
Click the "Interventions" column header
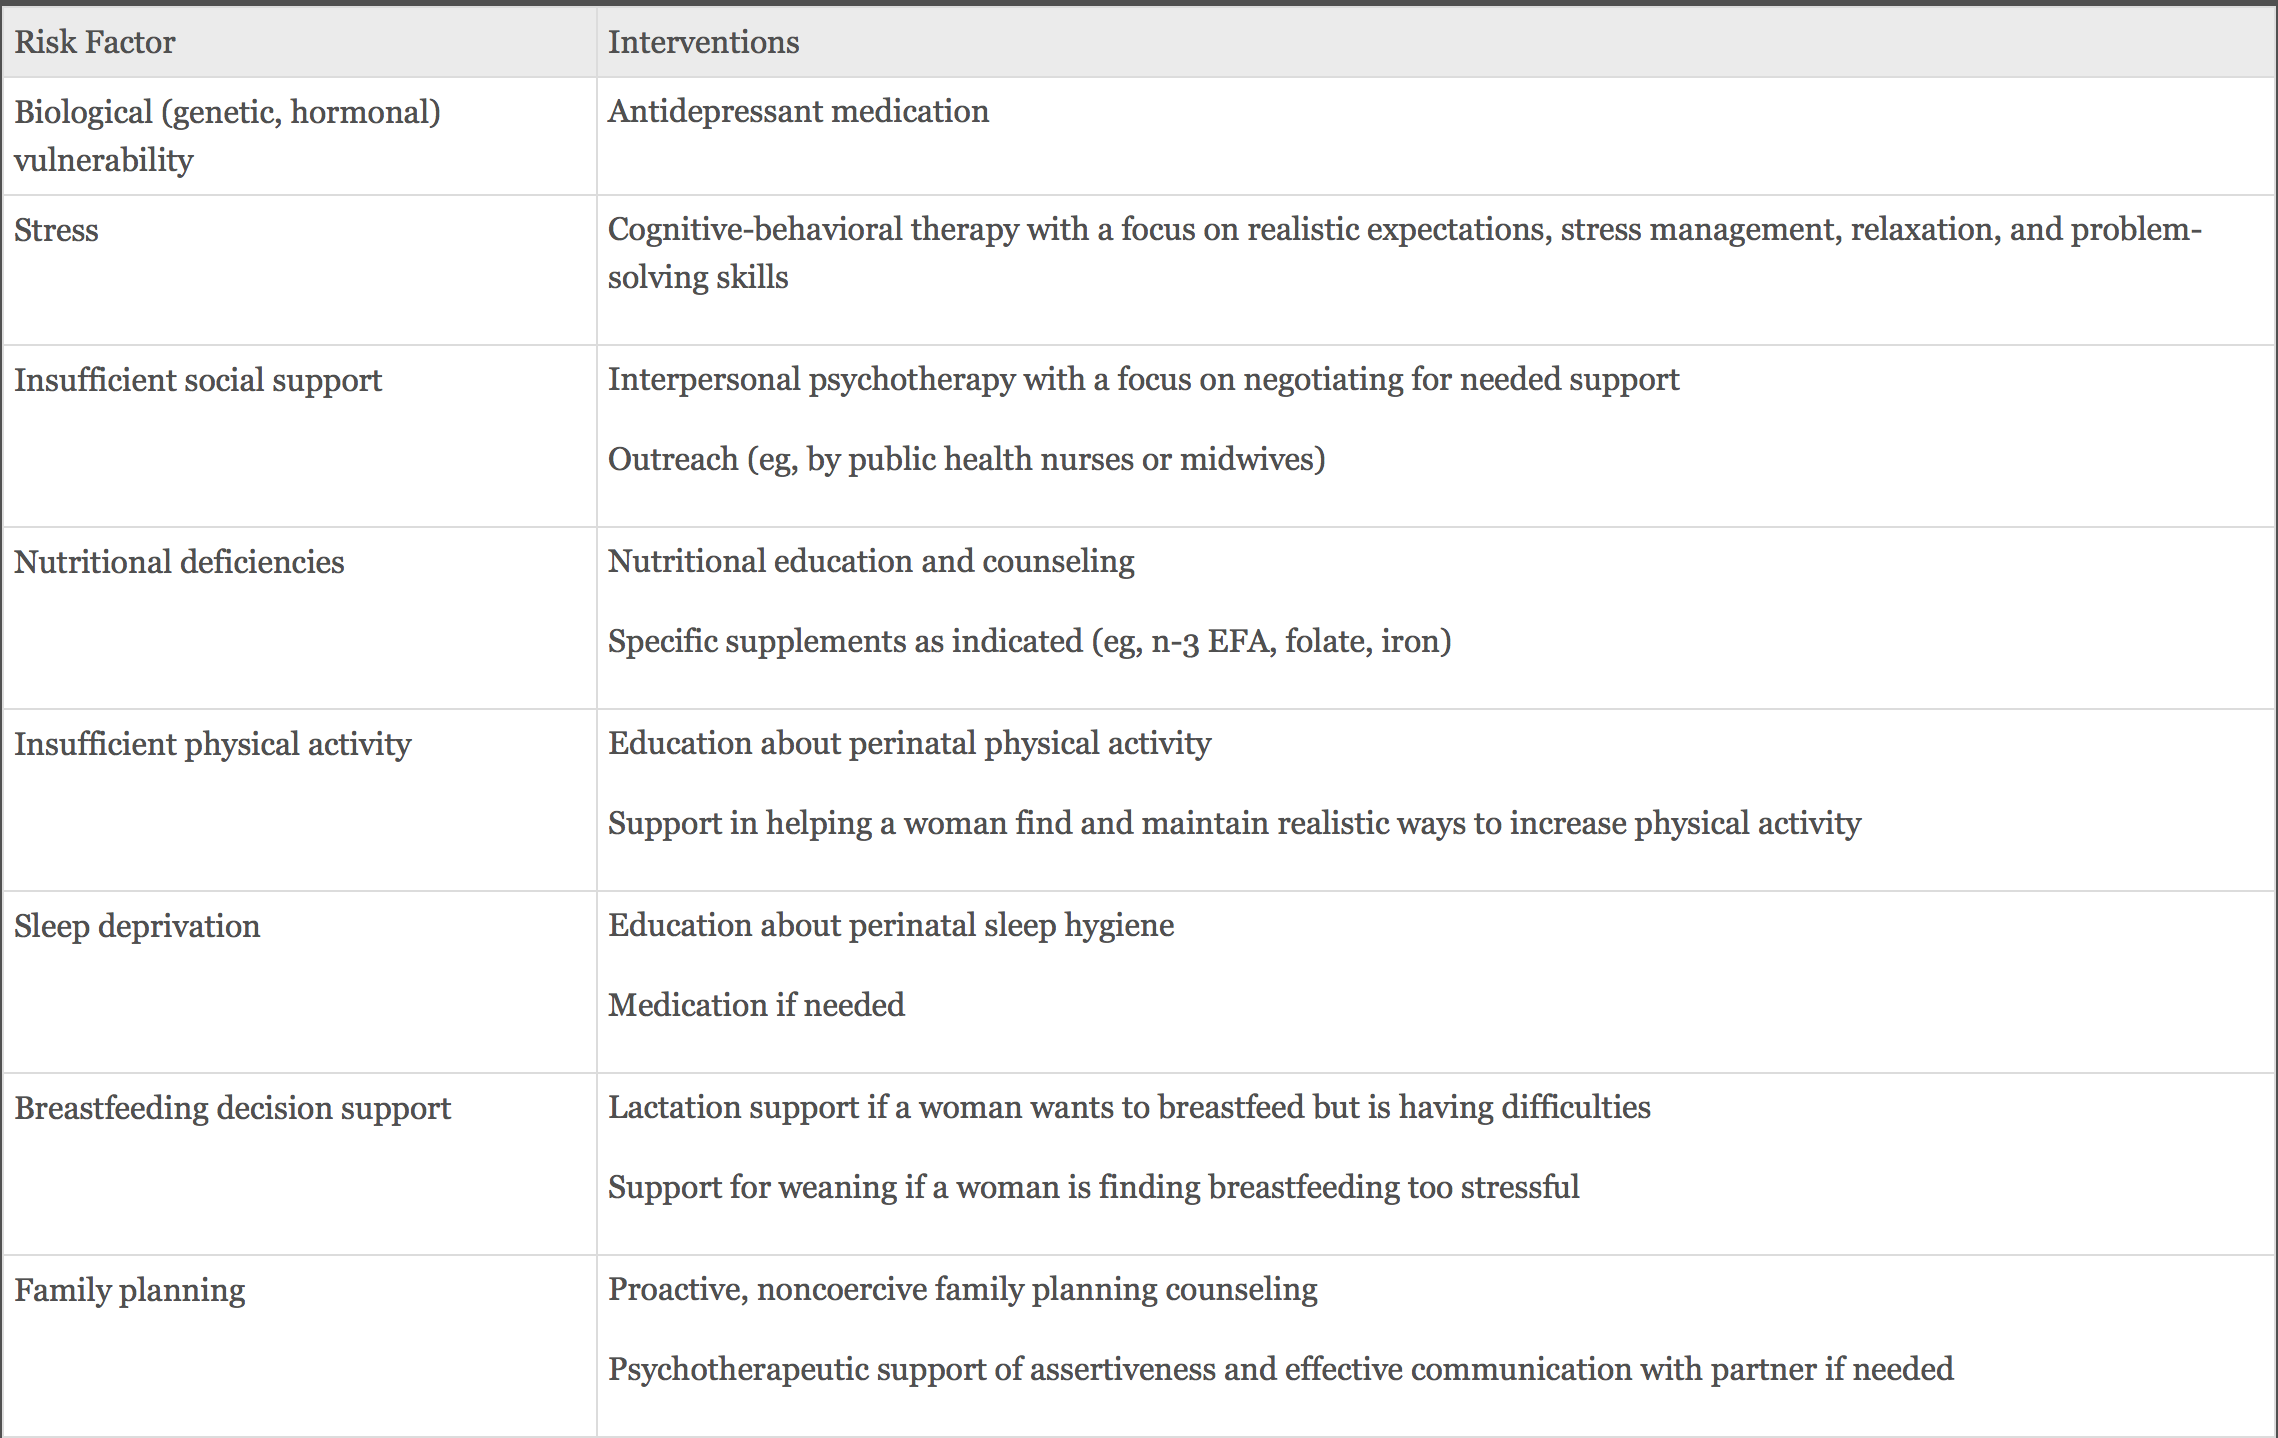click(x=703, y=42)
